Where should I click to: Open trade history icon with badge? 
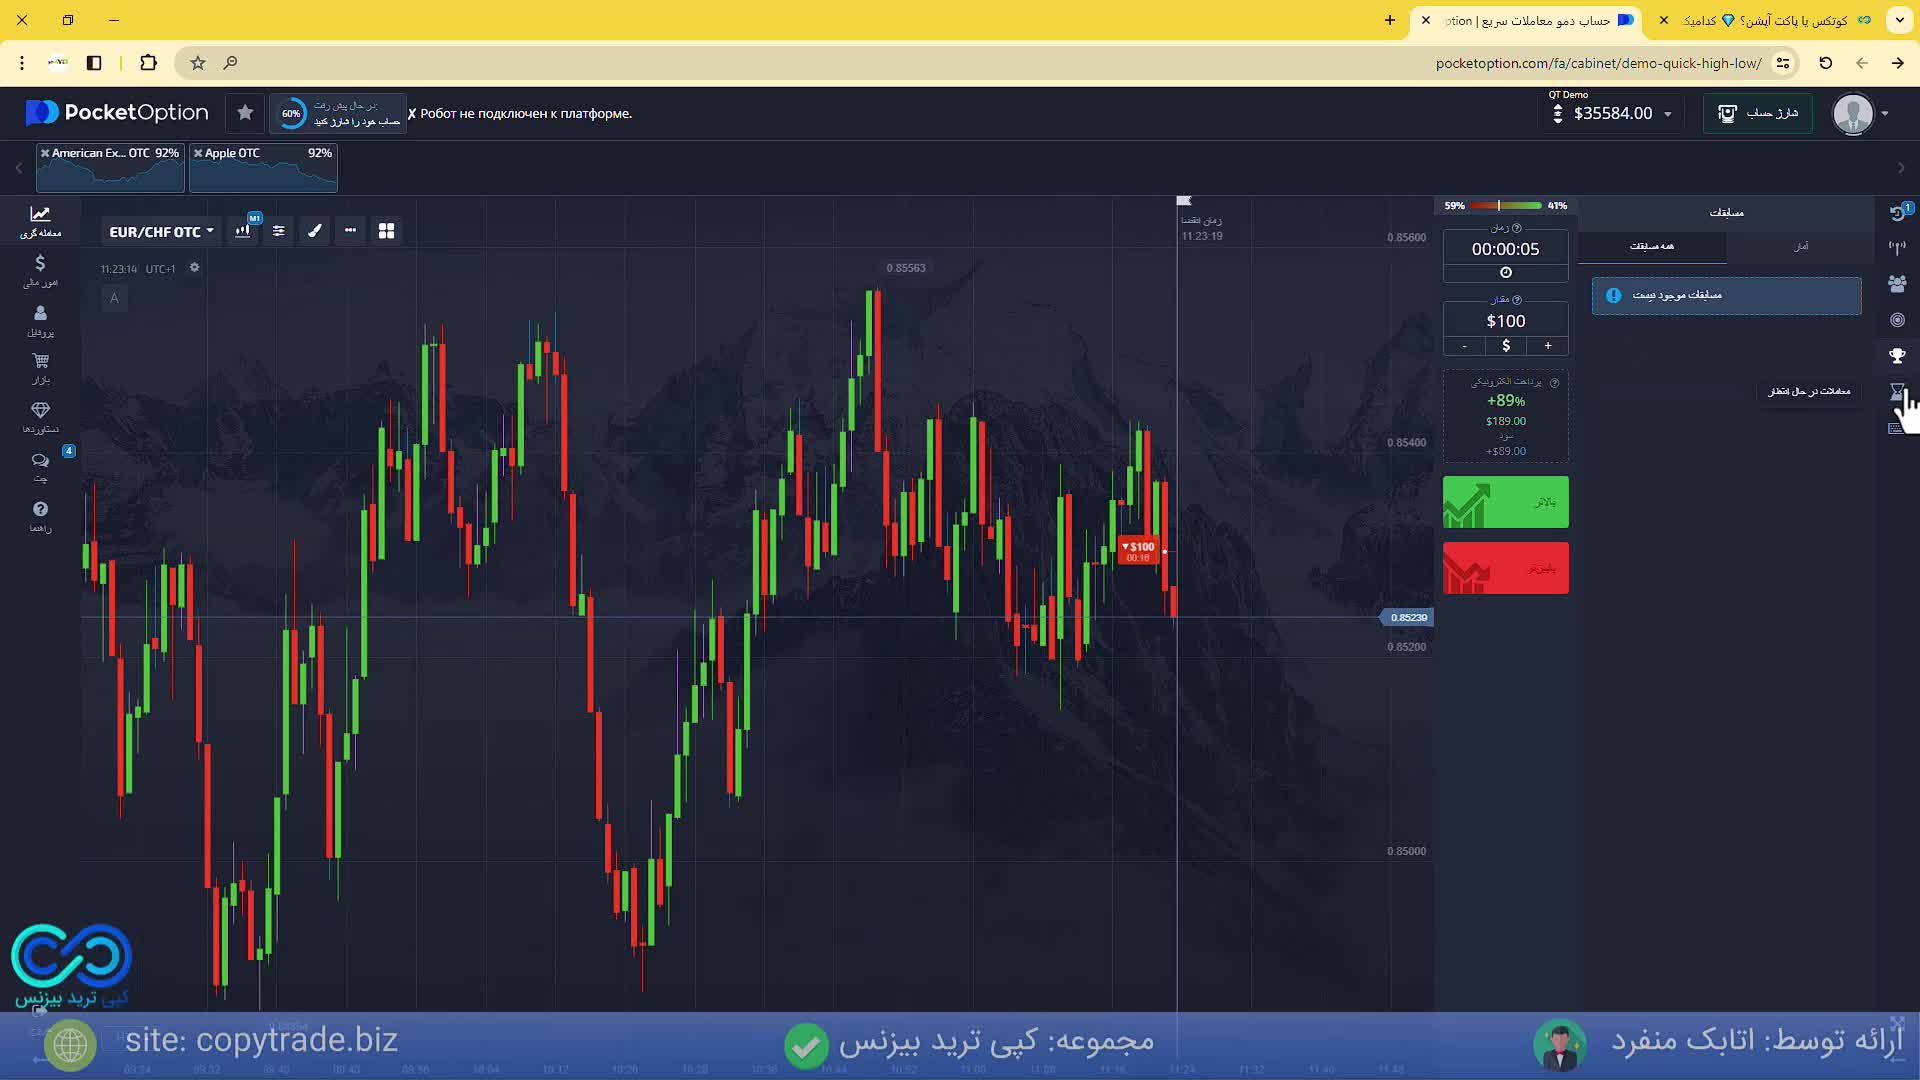[x=1897, y=212]
